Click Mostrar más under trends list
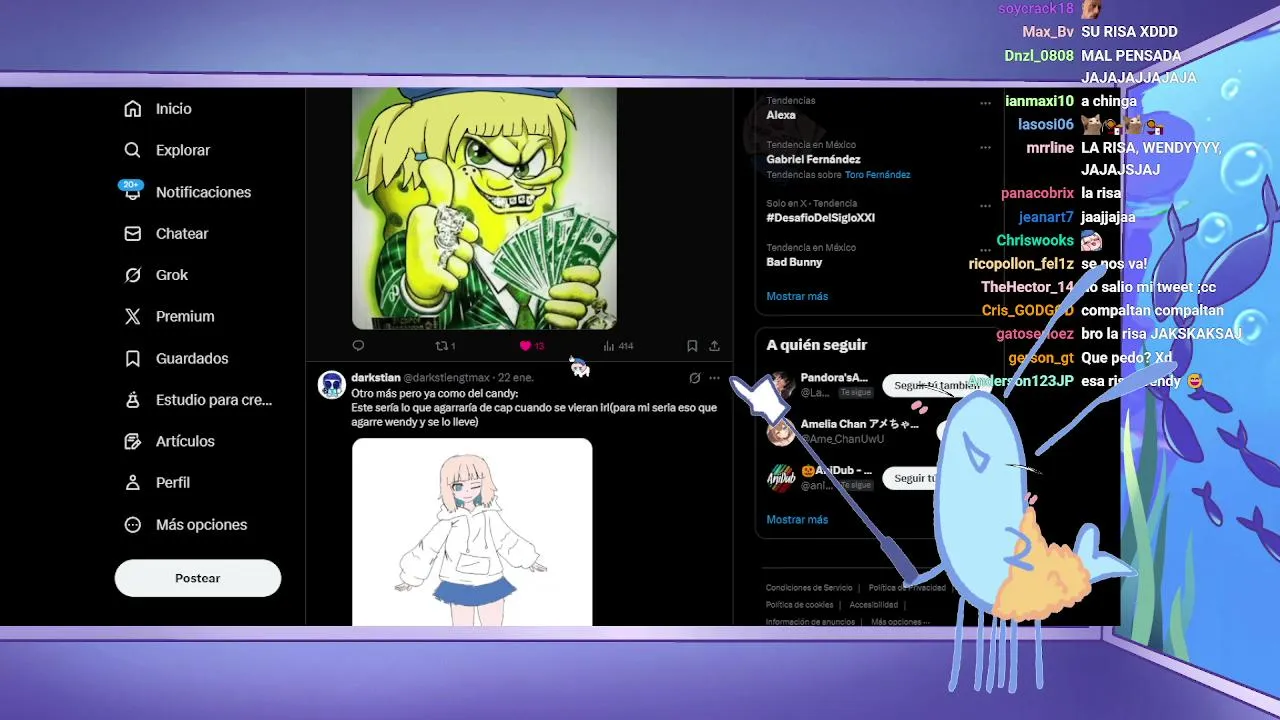Viewport: 1280px width, 720px height. pos(797,296)
